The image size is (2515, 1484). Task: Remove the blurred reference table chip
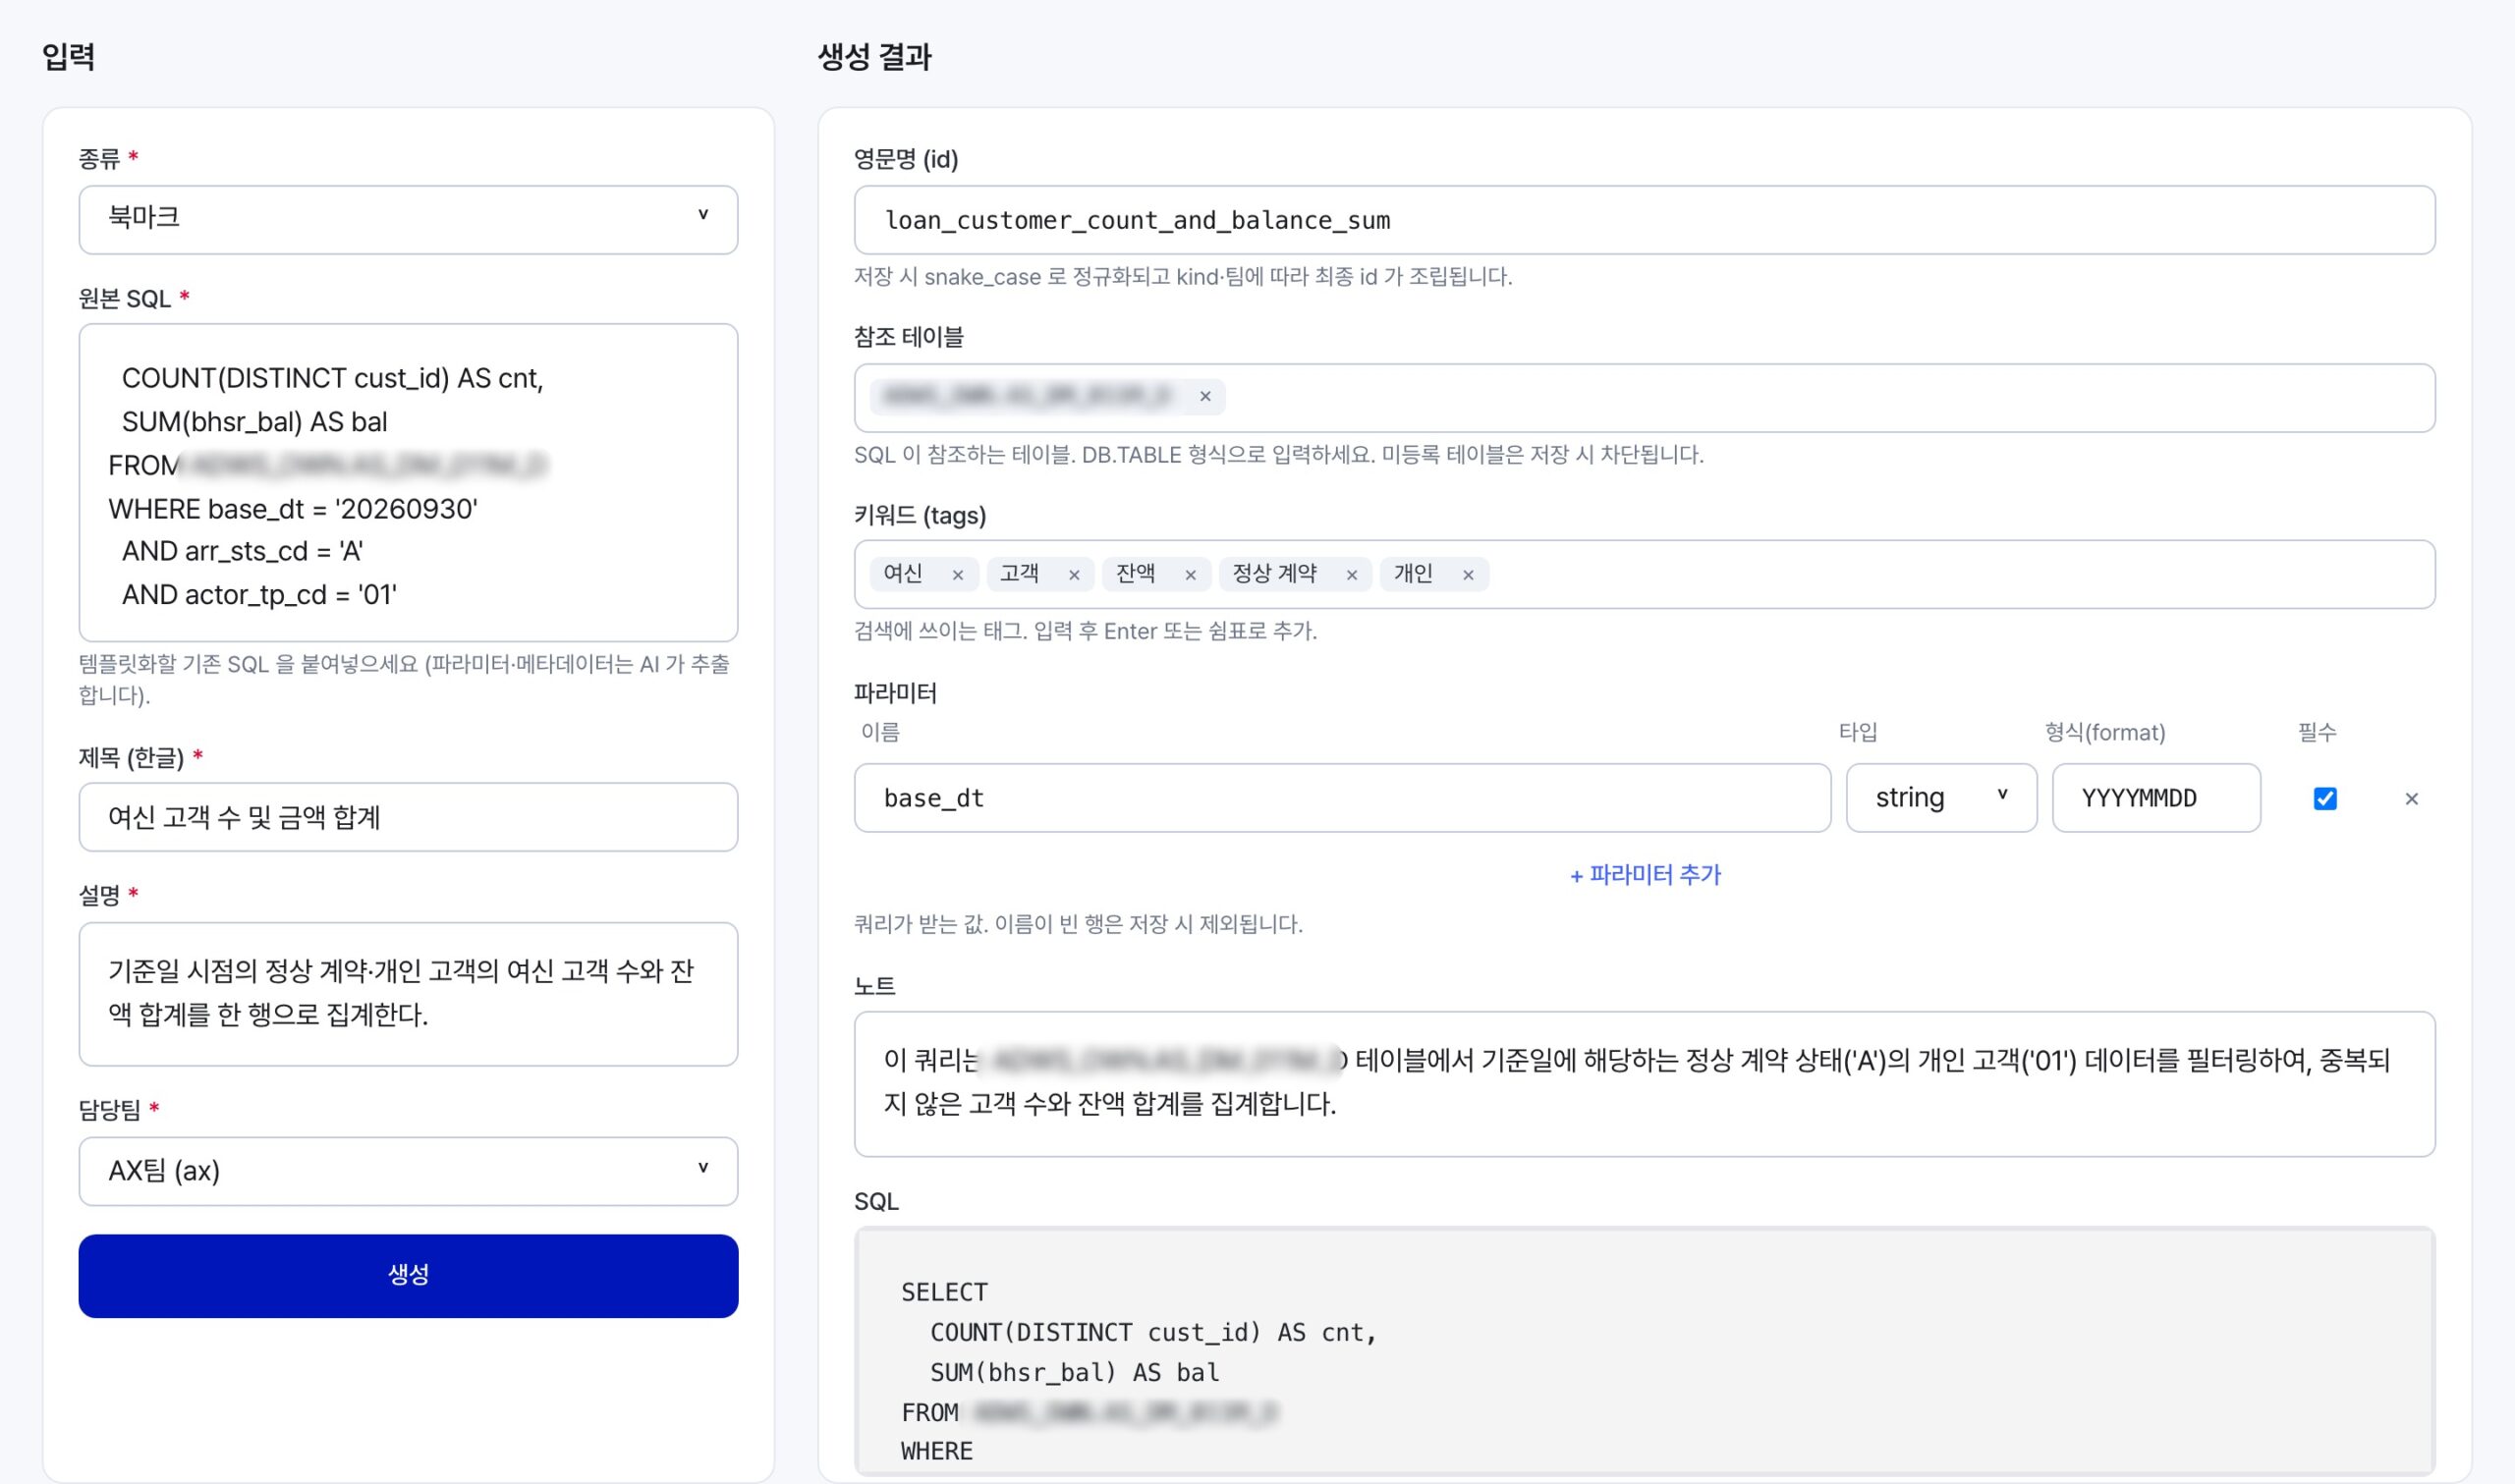point(1205,397)
